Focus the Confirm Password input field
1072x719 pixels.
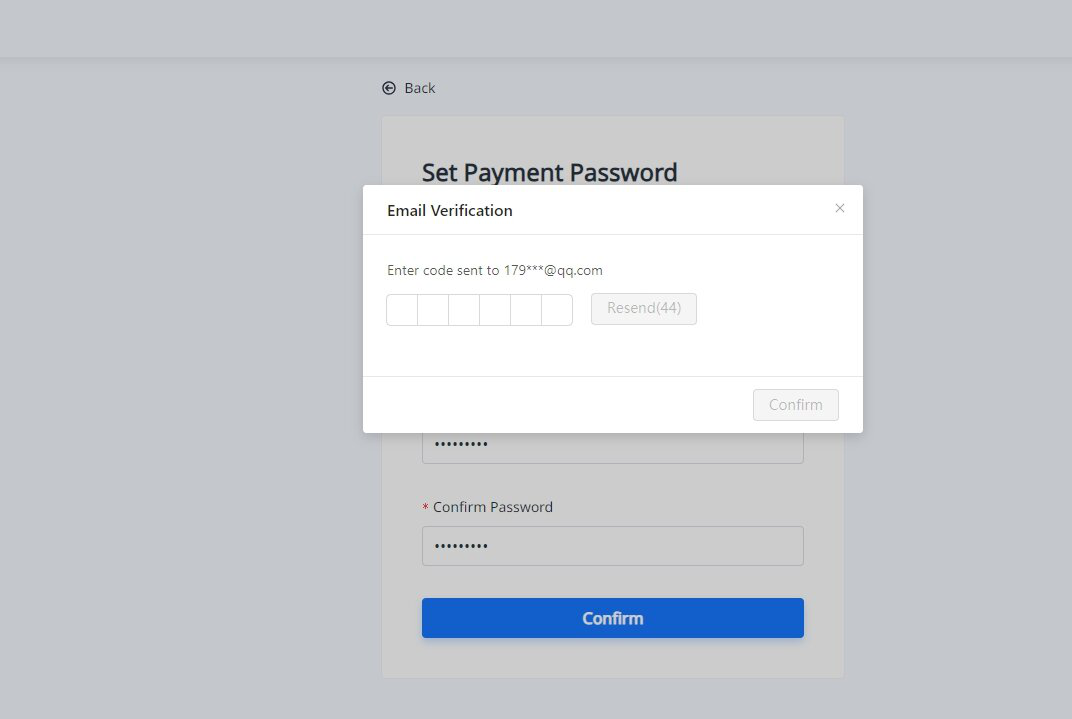click(612, 546)
